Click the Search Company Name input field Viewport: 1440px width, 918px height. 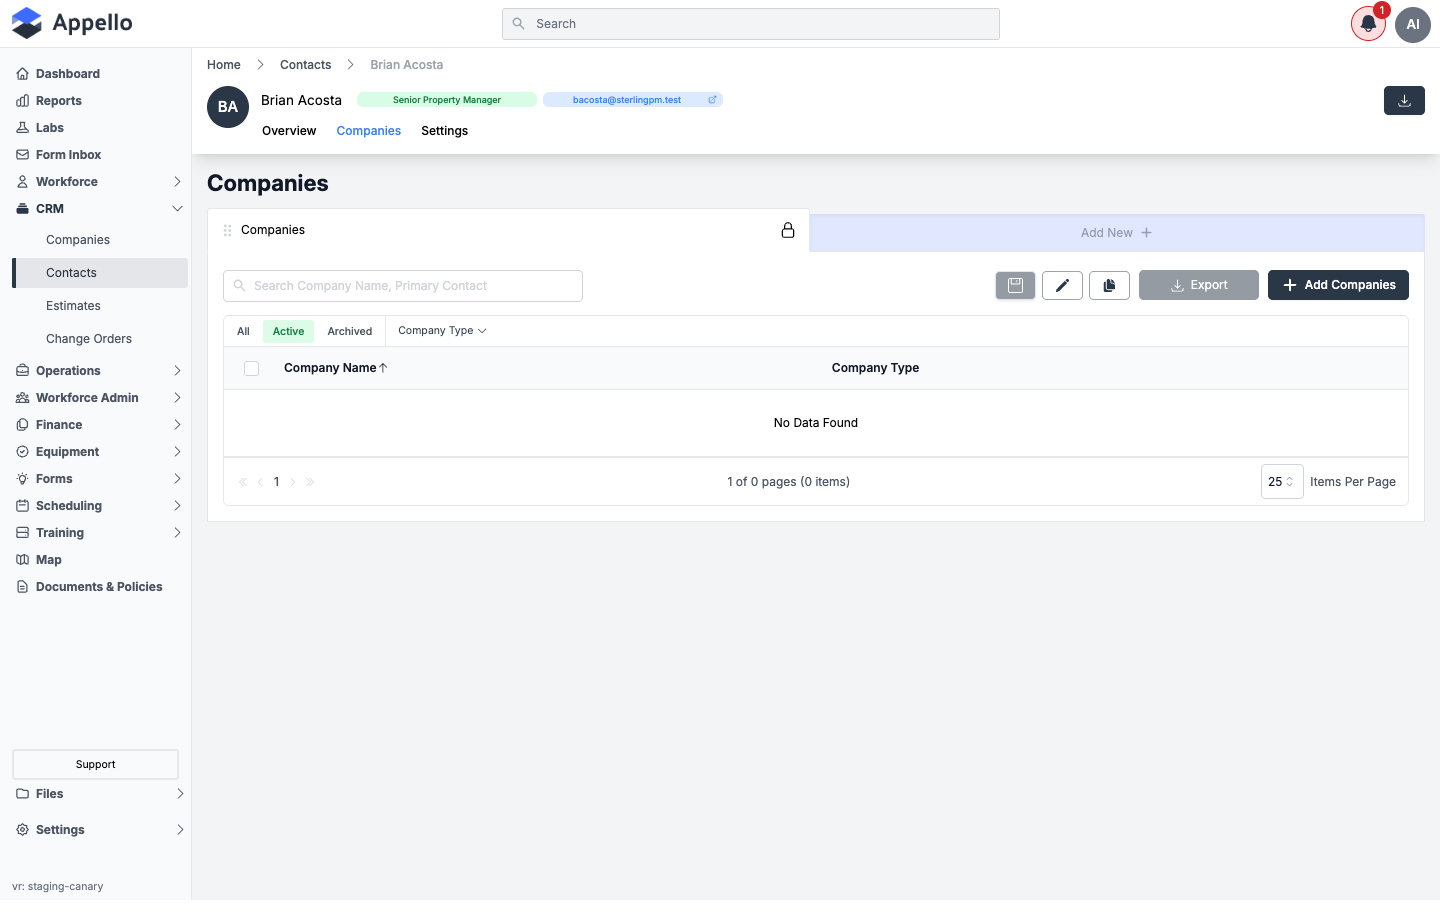pos(403,286)
